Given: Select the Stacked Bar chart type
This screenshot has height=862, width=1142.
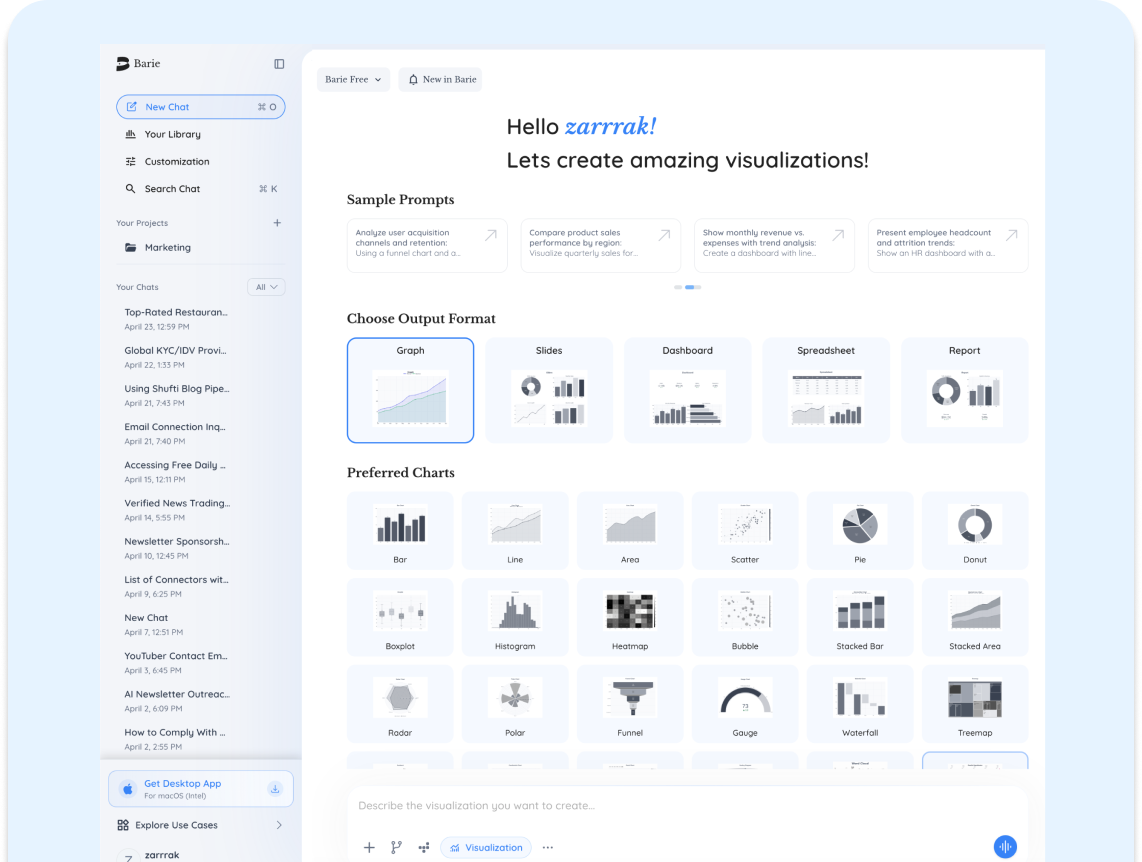Looking at the screenshot, I should (860, 617).
